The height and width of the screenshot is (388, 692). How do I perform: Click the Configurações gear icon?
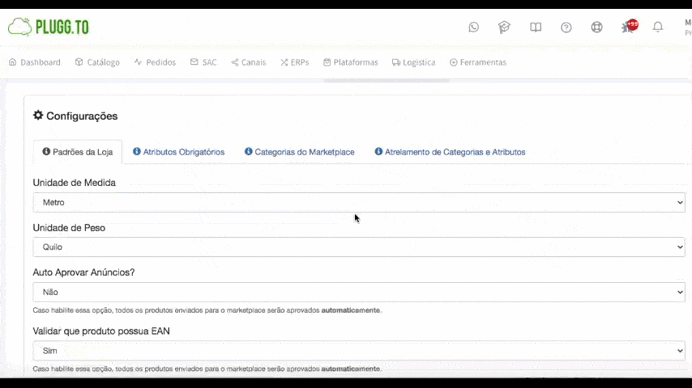click(x=38, y=115)
